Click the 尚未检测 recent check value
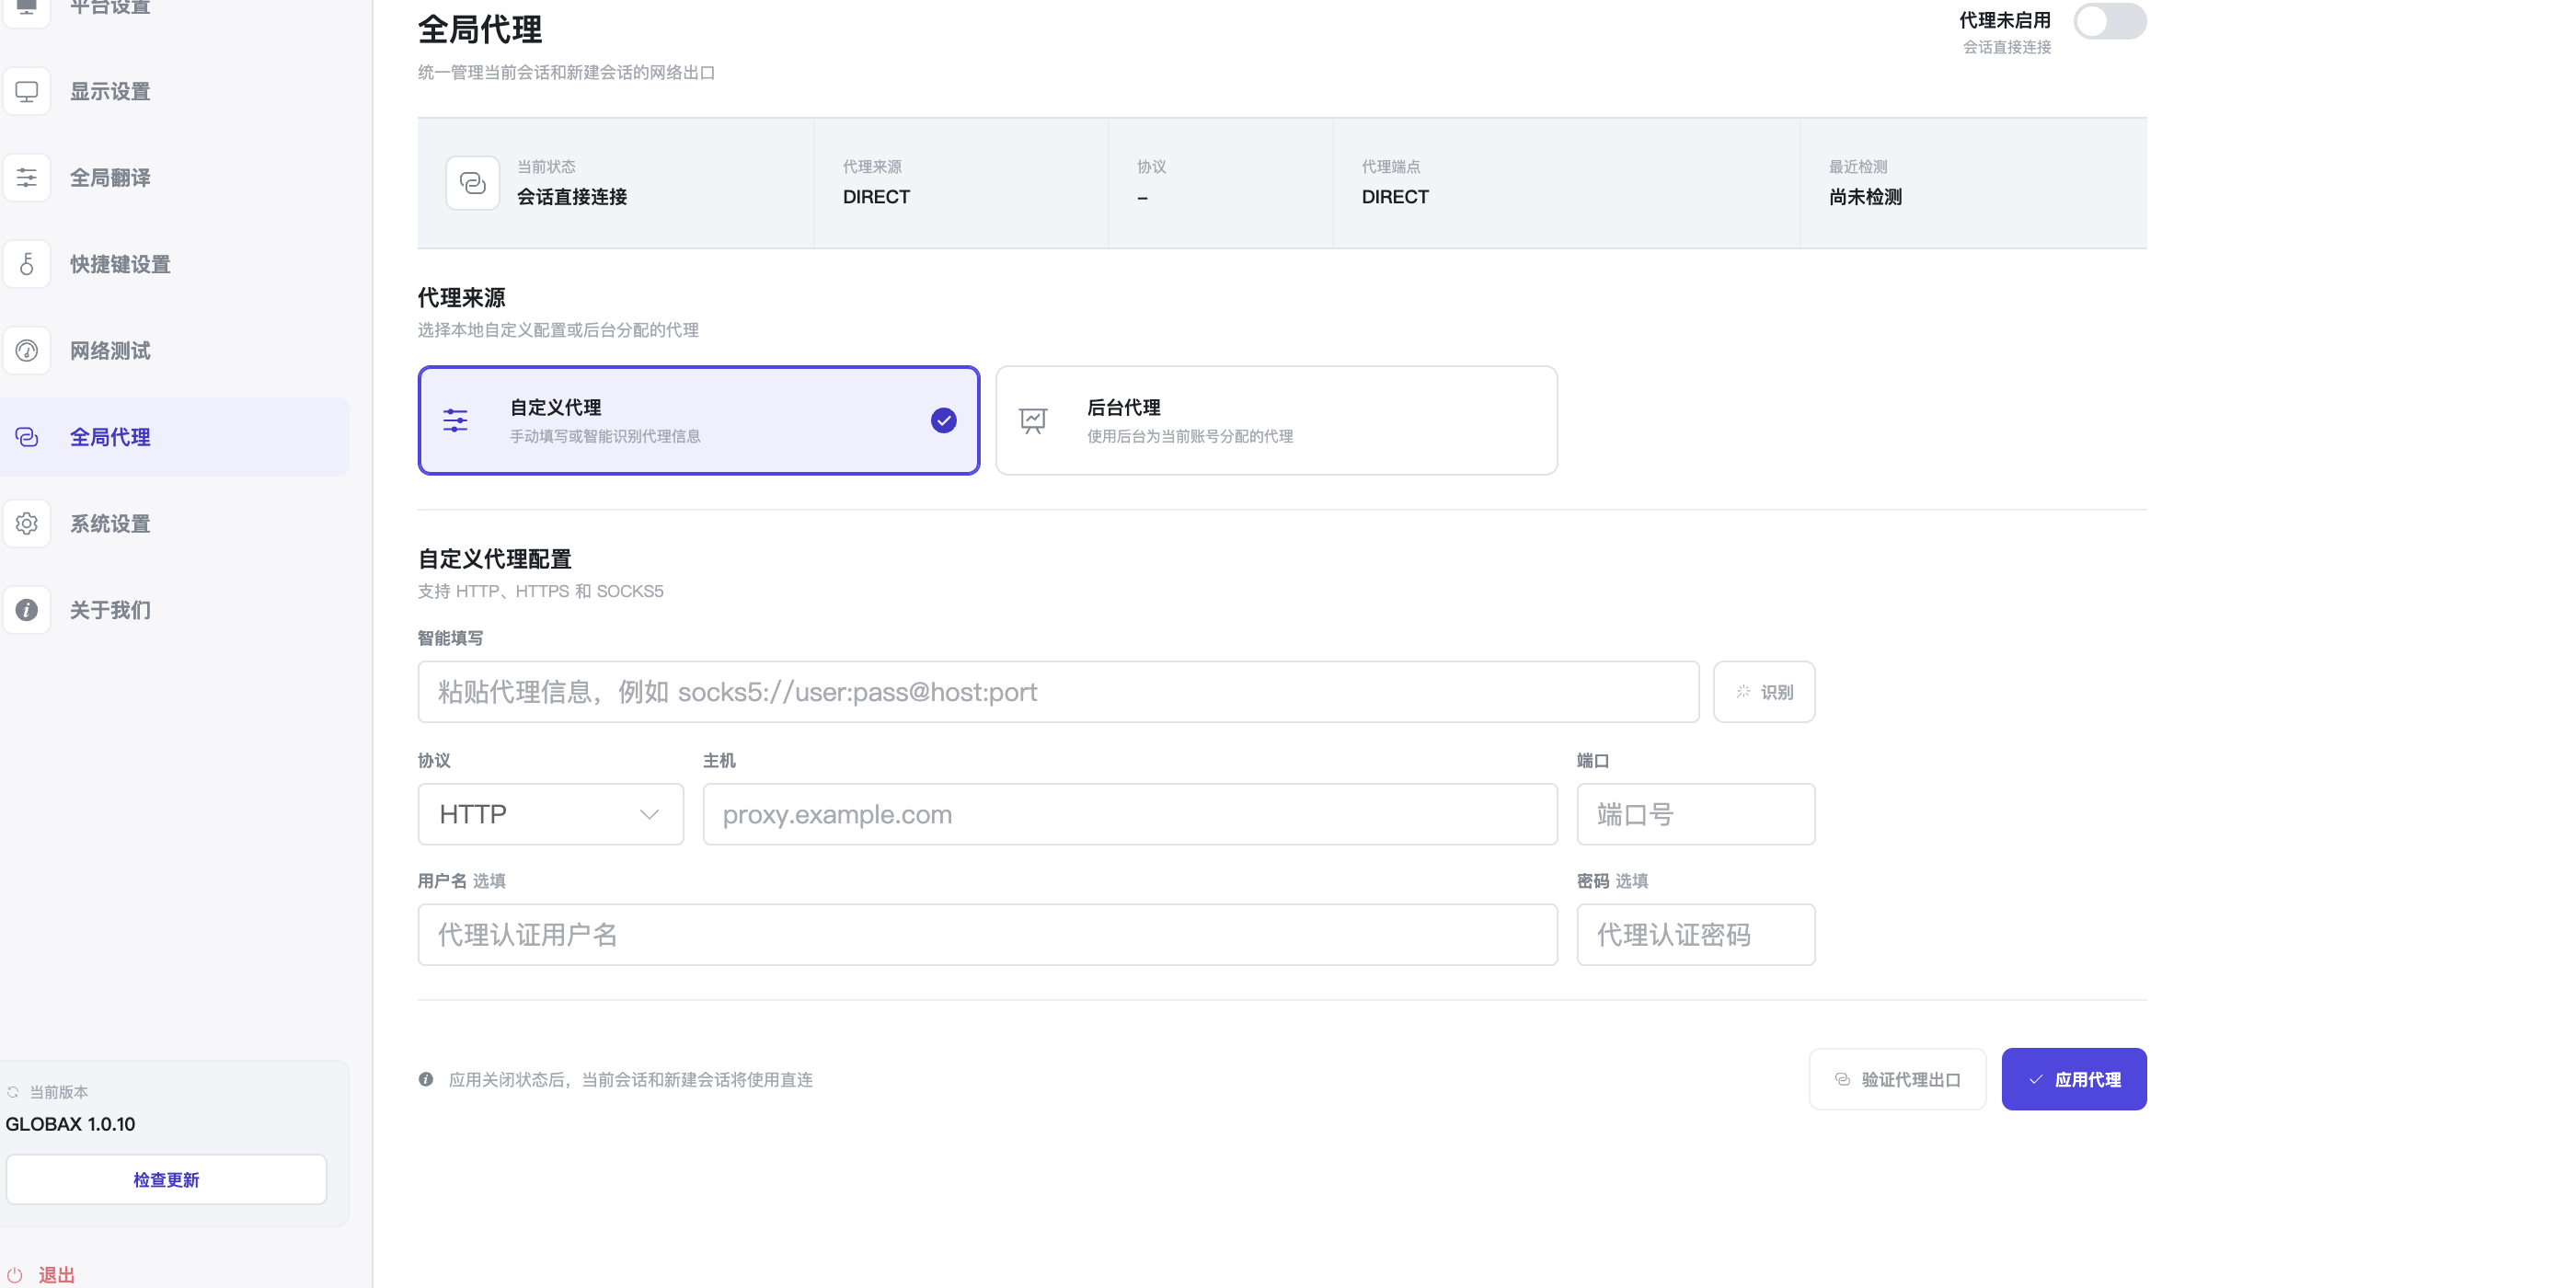The image size is (2576, 1288). click(x=1865, y=197)
